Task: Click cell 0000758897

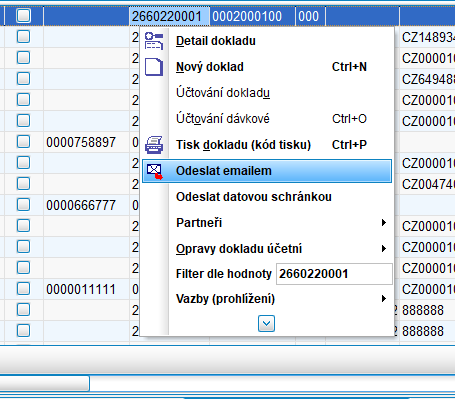Action: 86,142
